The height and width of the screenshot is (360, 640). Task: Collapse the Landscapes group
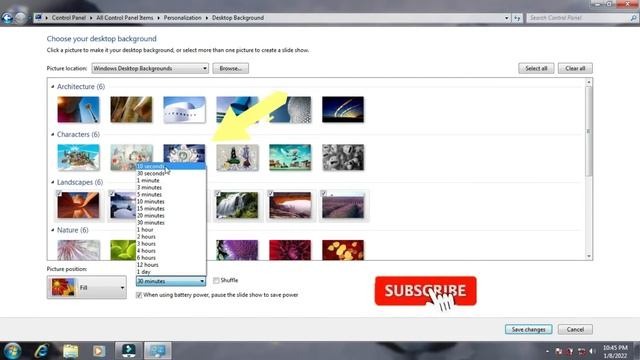point(53,182)
